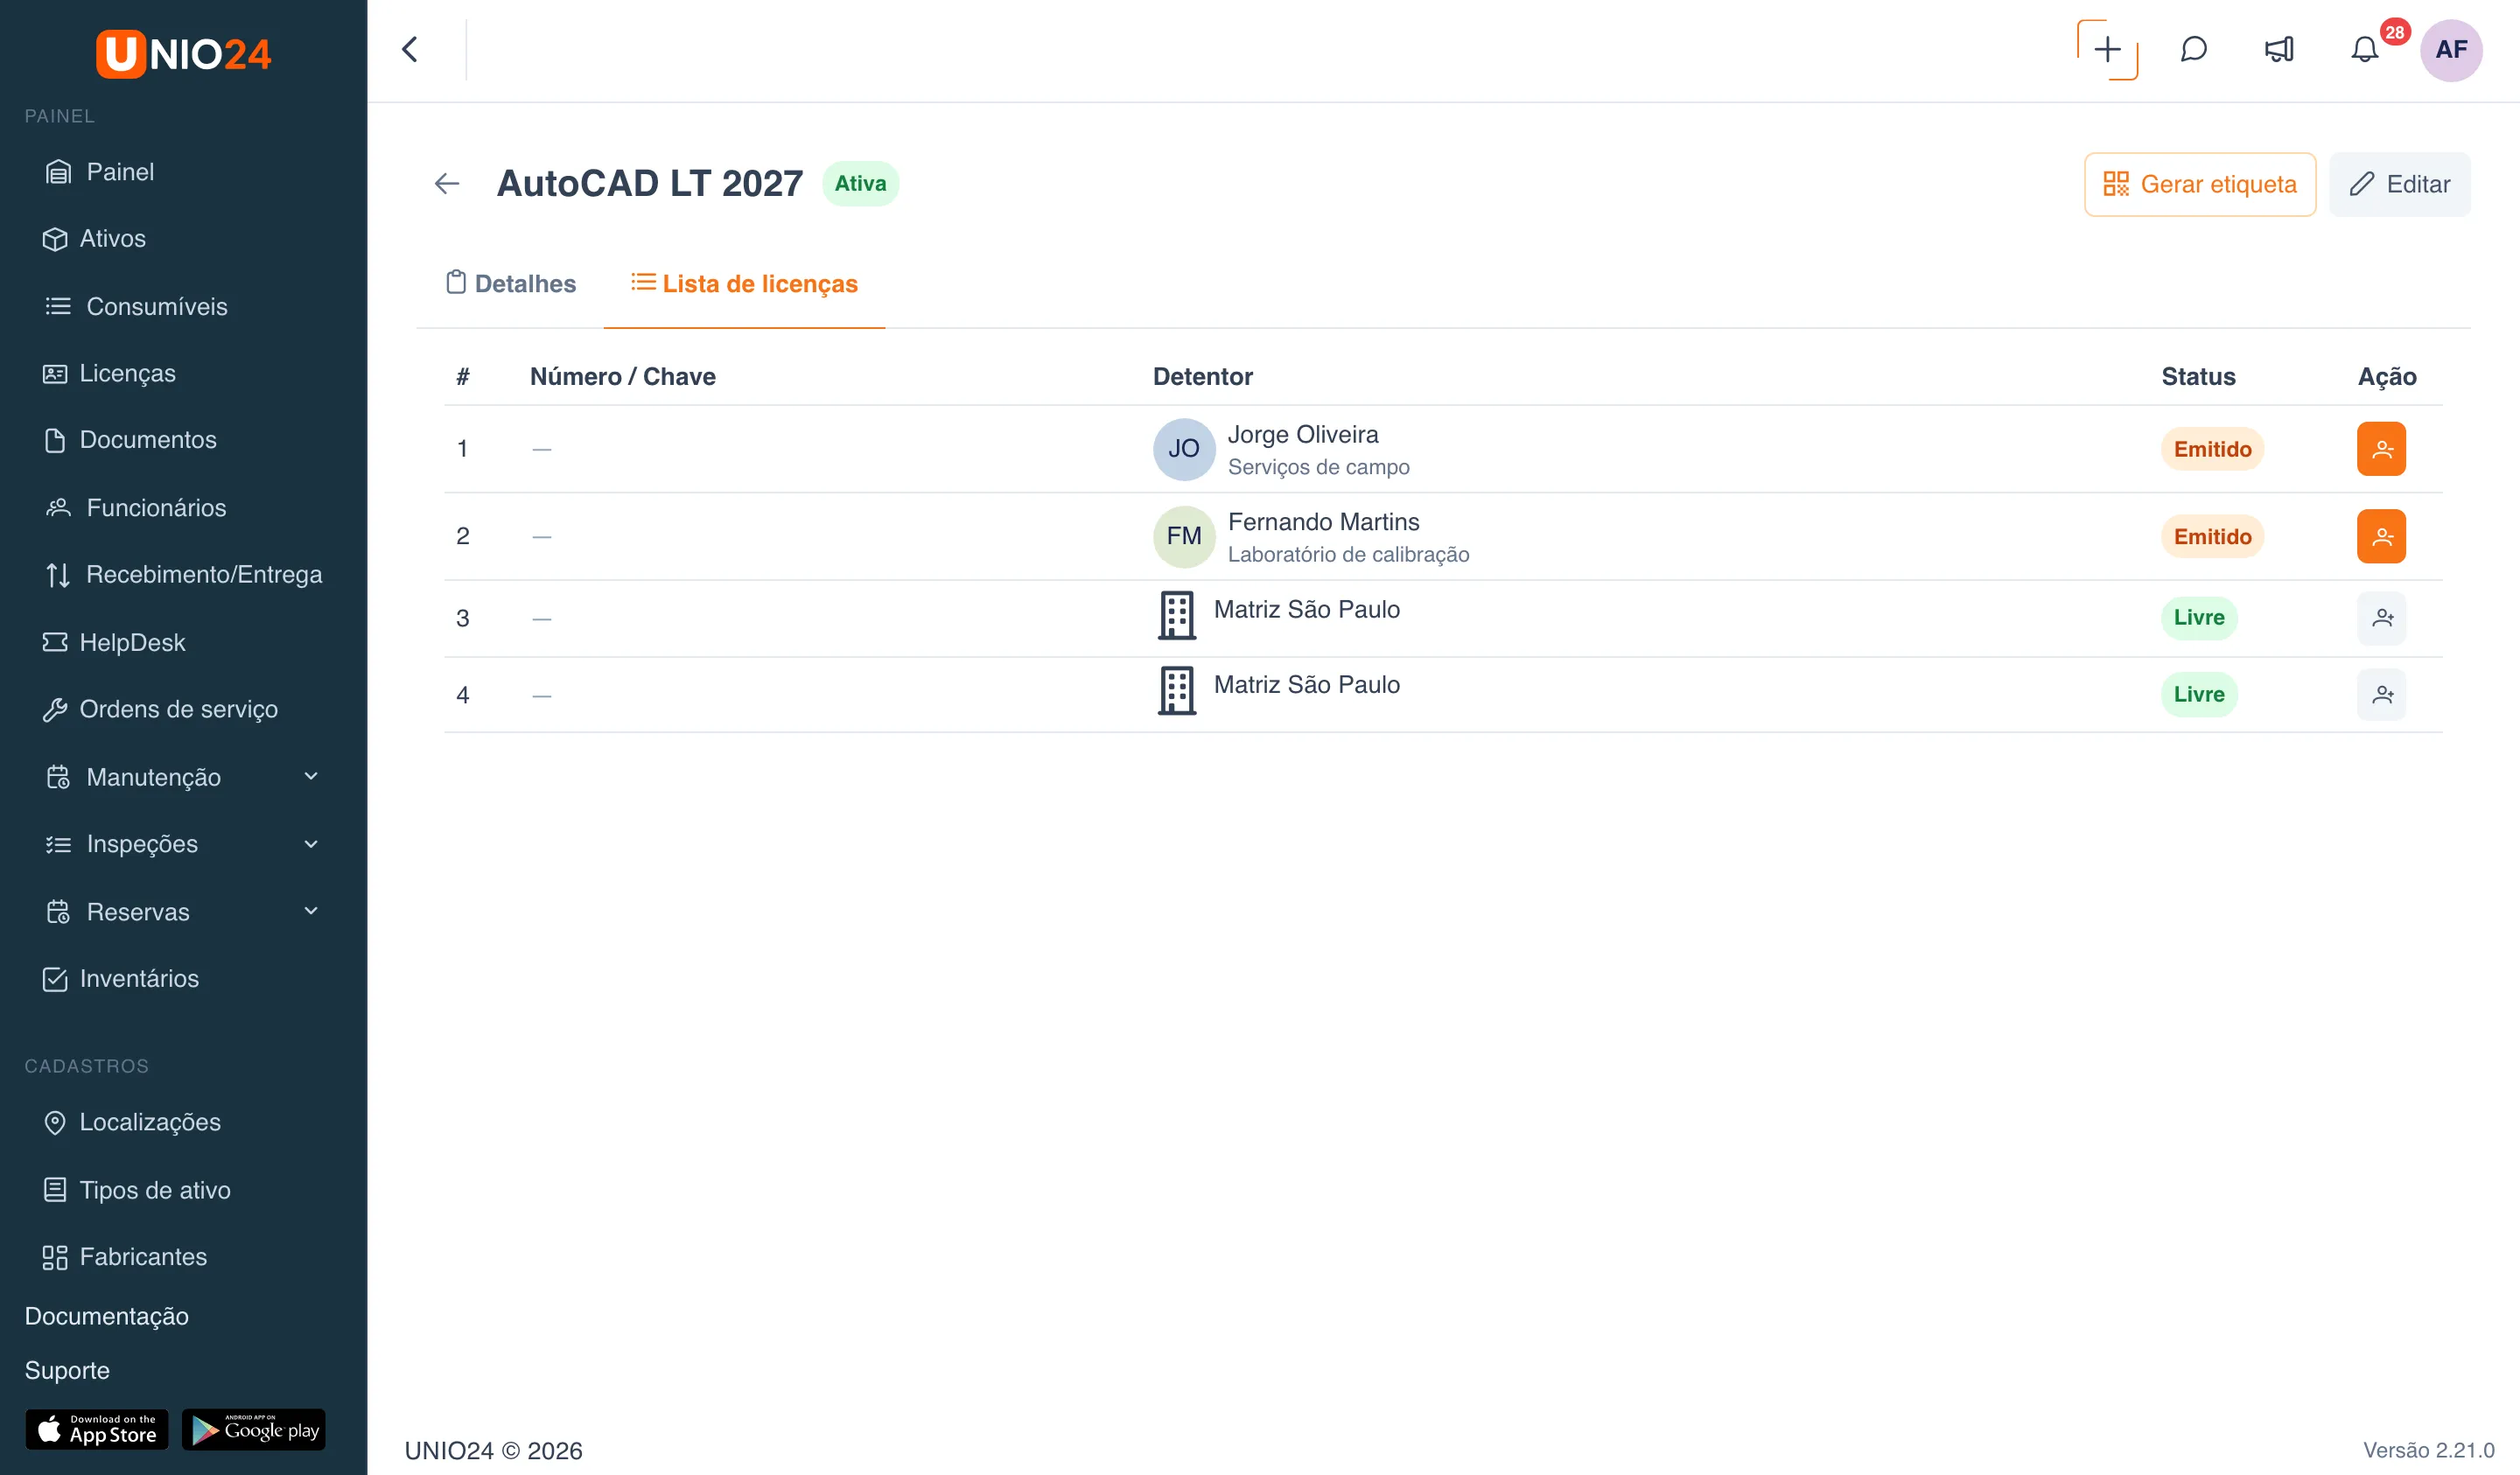
Task: Switch to the Detalhes tab
Action: coord(510,284)
